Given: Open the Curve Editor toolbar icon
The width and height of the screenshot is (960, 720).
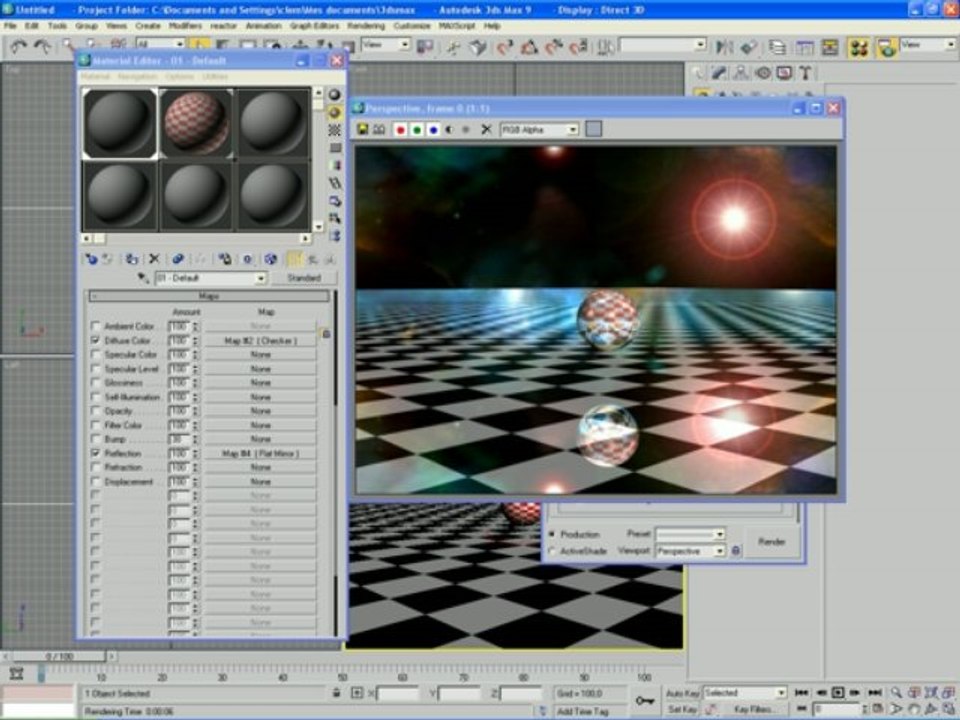Looking at the screenshot, I should click(804, 47).
